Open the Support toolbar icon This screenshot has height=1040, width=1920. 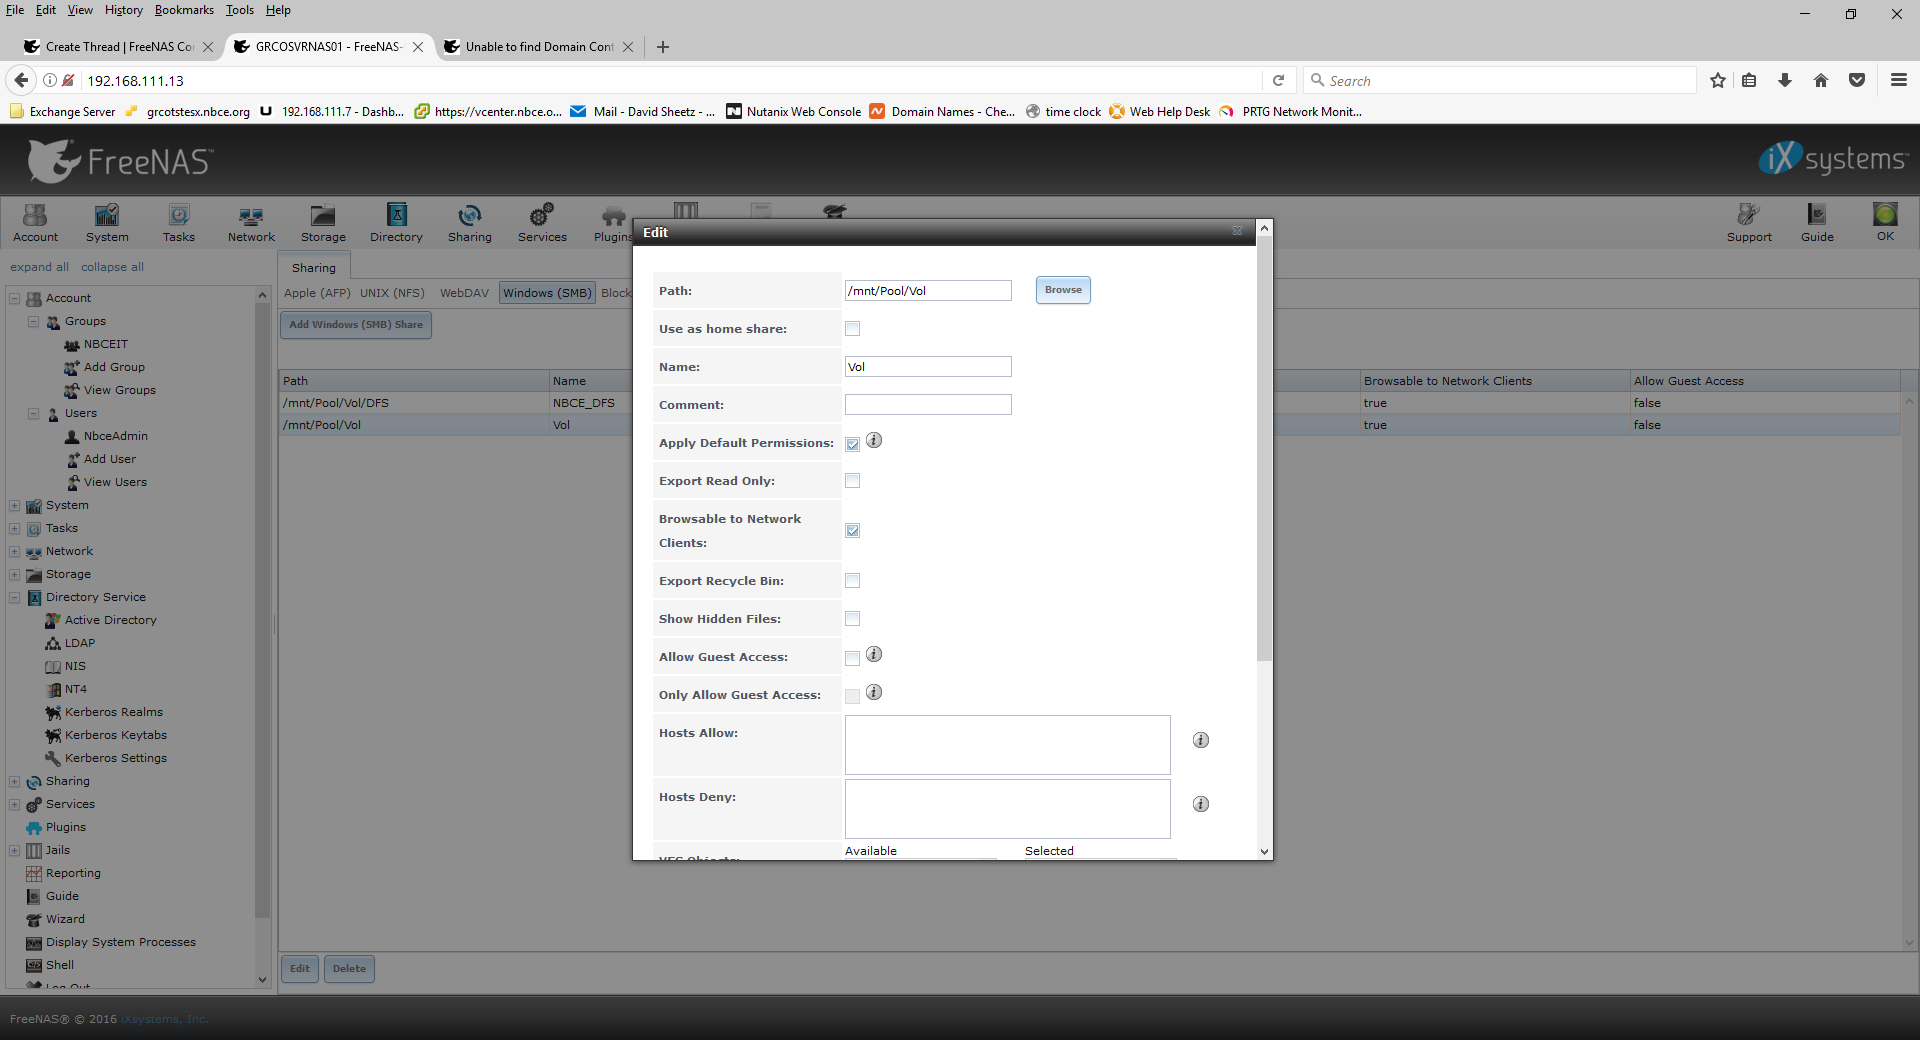pos(1749,223)
